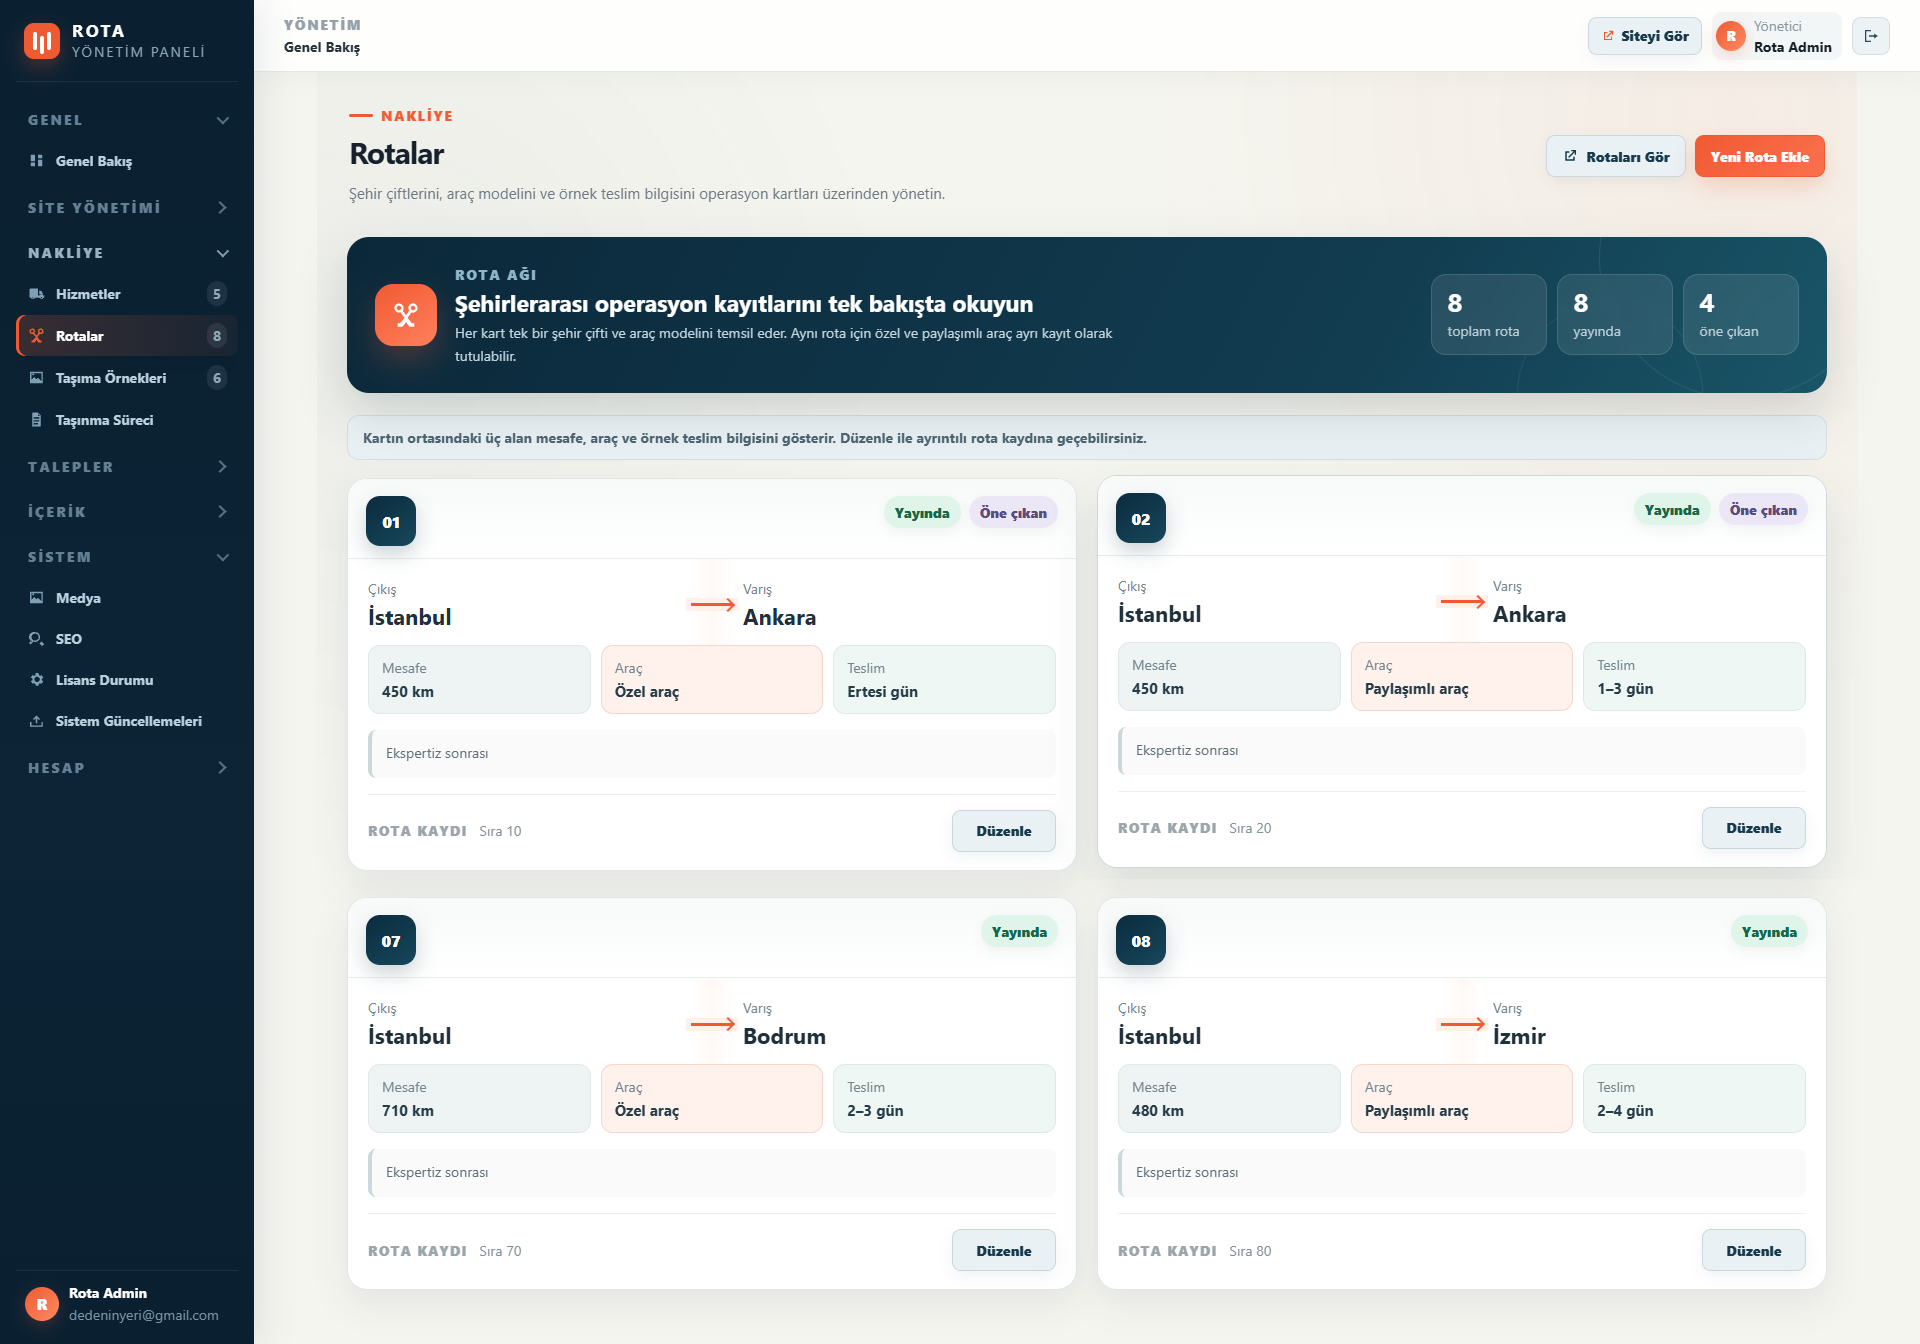The image size is (1920, 1344).
Task: Click the SEO search icon
Action: [36, 639]
